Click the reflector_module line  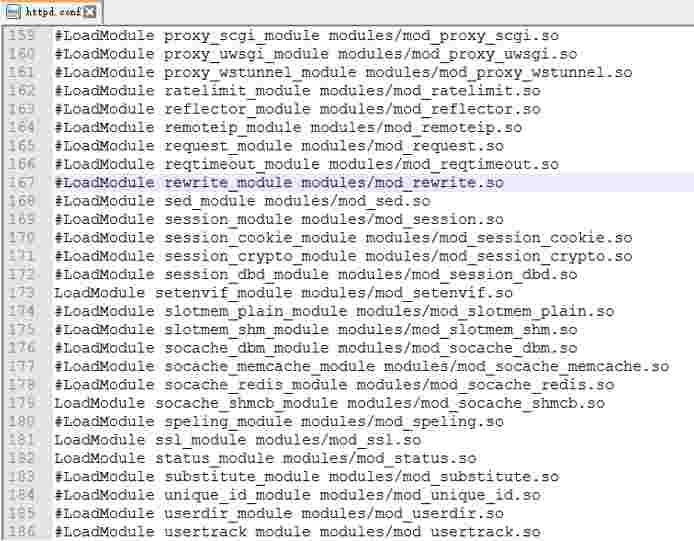click(x=297, y=109)
